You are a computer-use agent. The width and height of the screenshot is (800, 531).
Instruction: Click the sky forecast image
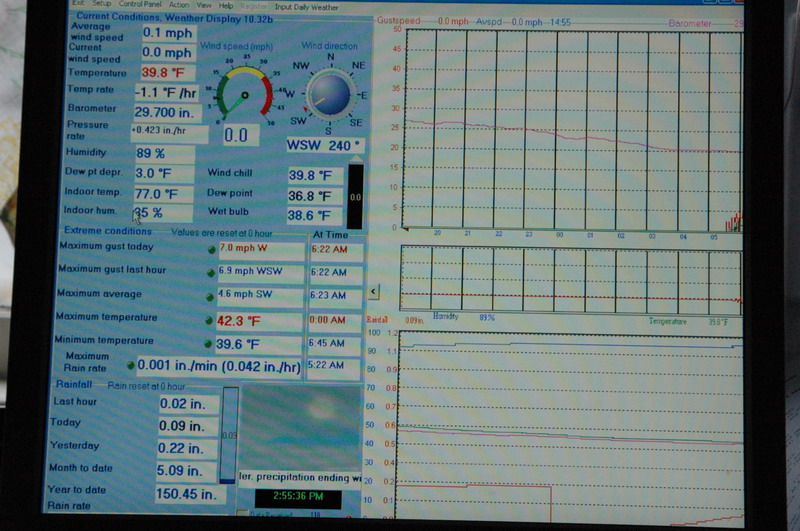(301, 427)
